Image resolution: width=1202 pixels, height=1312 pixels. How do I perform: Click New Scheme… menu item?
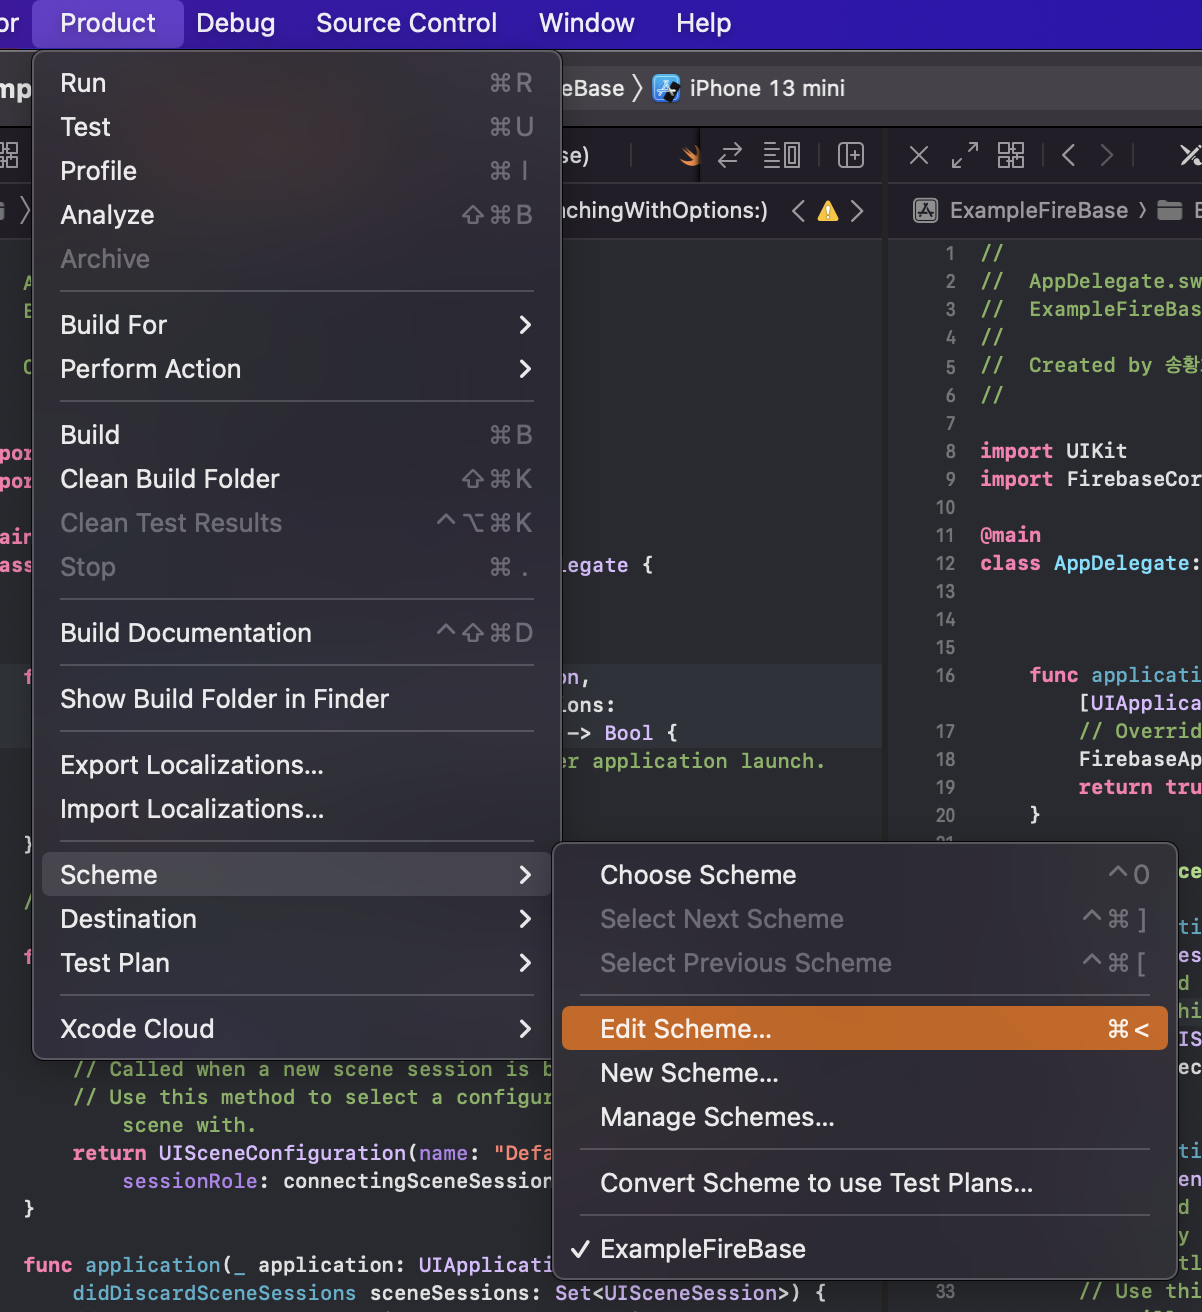coord(865,1073)
